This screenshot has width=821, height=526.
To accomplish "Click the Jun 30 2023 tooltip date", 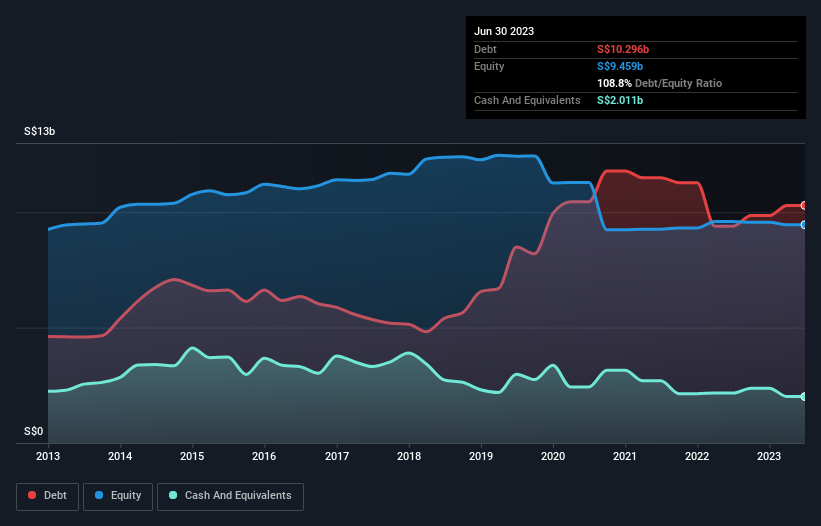I will pos(504,31).
